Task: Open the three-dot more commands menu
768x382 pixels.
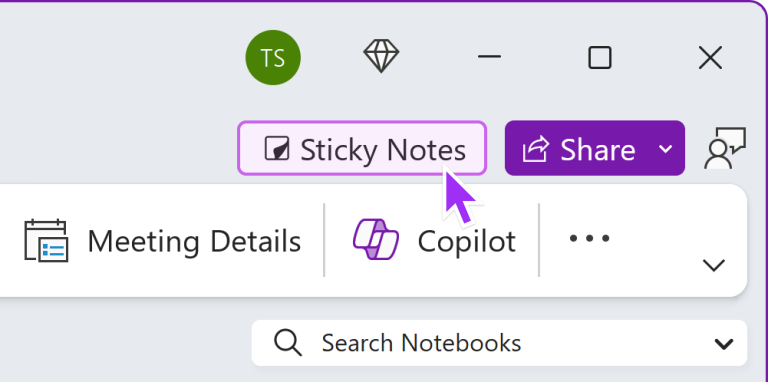Action: 589,239
